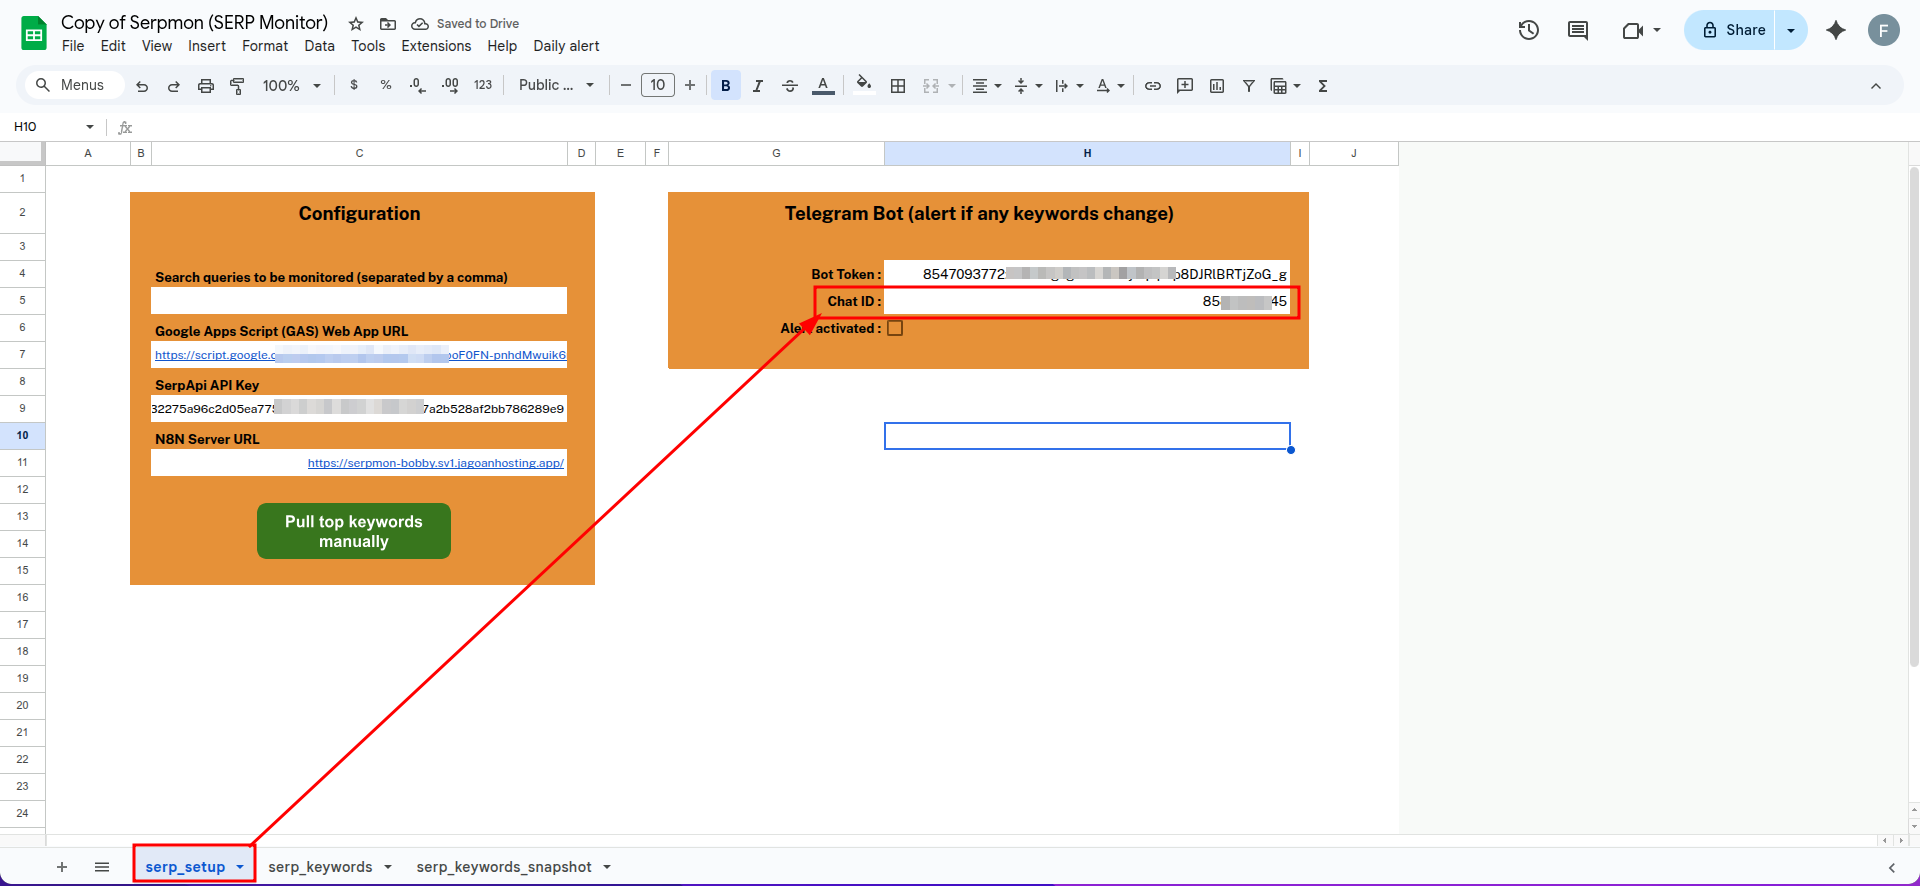Toggle bold formatting

(725, 86)
